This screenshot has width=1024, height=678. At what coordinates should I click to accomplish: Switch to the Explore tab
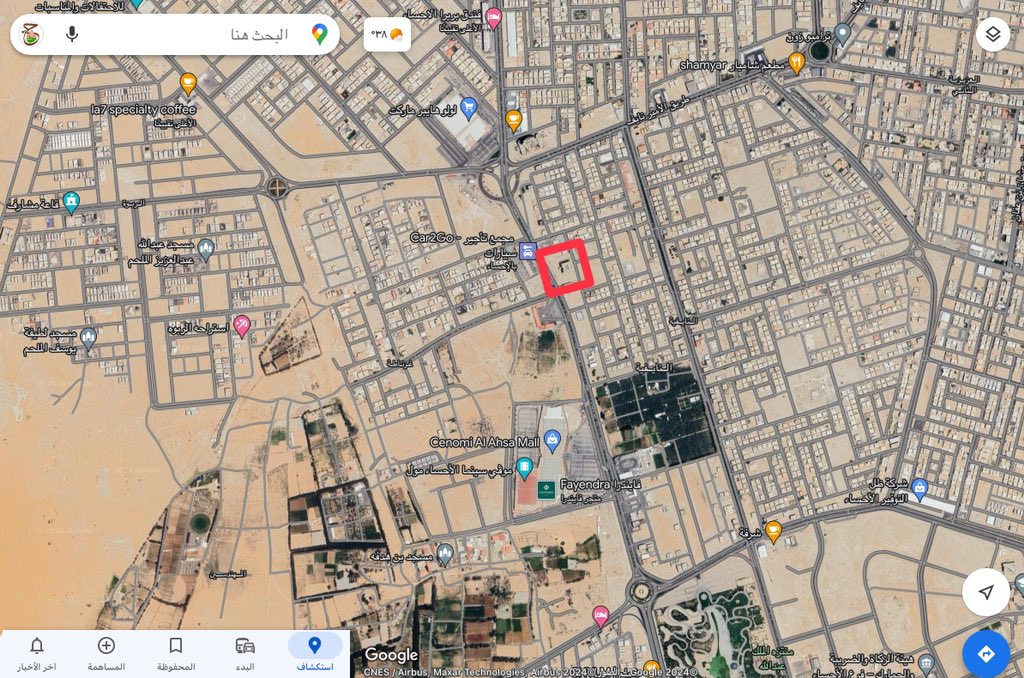pos(315,653)
